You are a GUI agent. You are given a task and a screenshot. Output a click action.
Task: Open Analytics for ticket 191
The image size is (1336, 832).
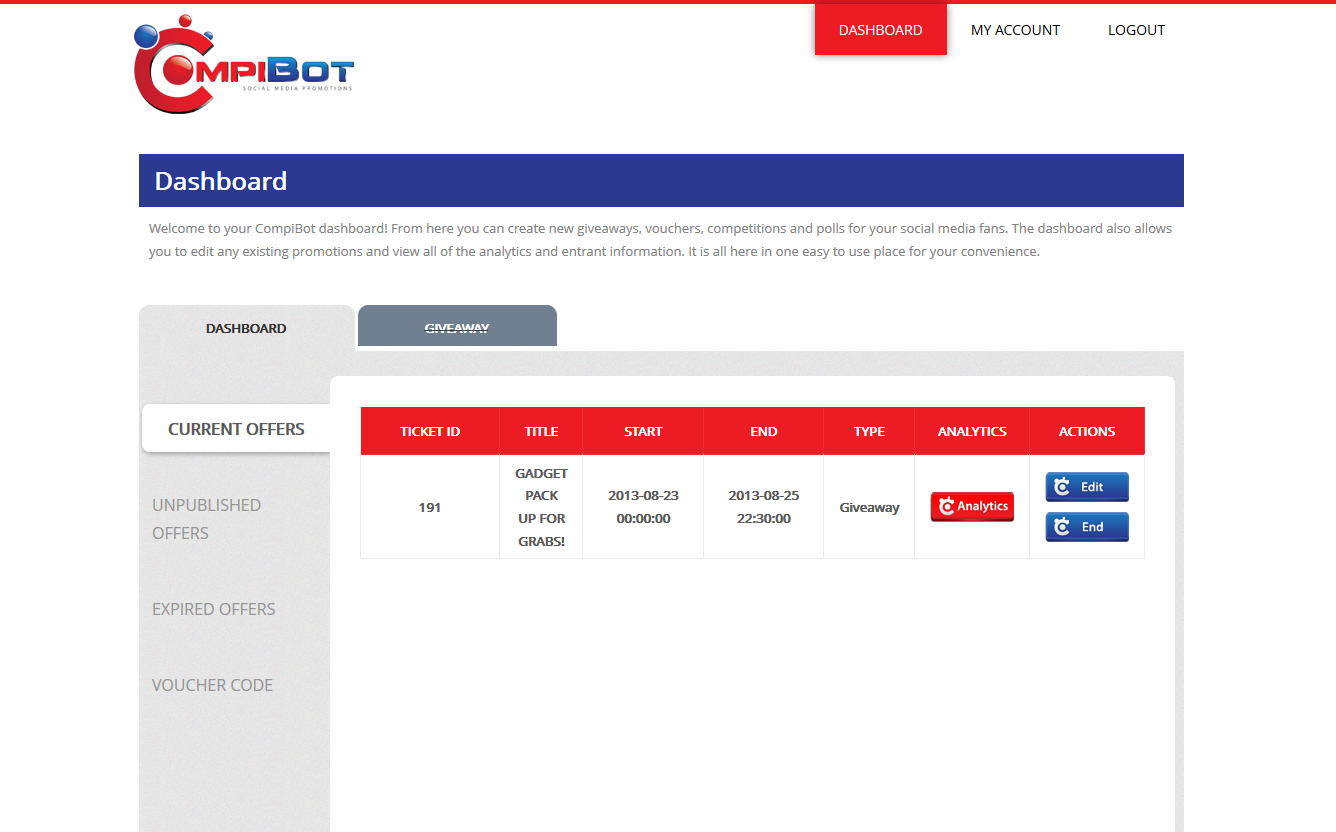click(972, 507)
